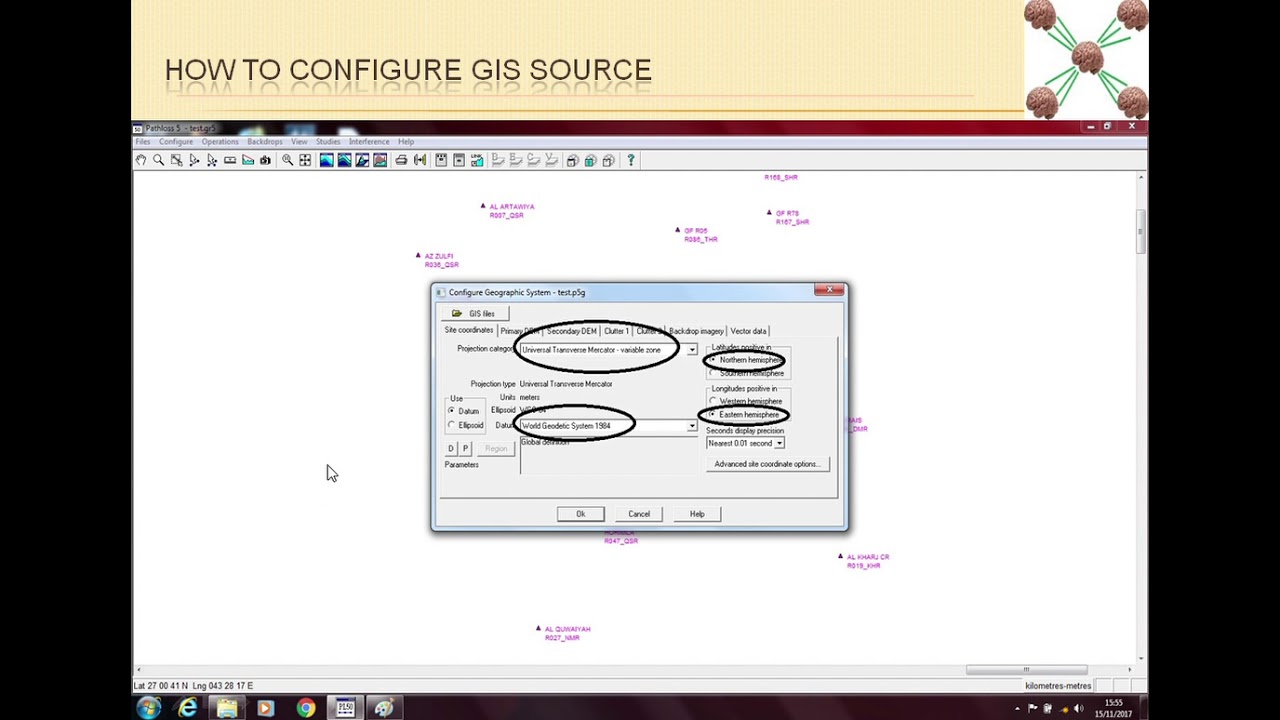Viewport: 1280px width, 720px height.
Task: Switch to Secondary DEM tab
Action: [x=571, y=331]
